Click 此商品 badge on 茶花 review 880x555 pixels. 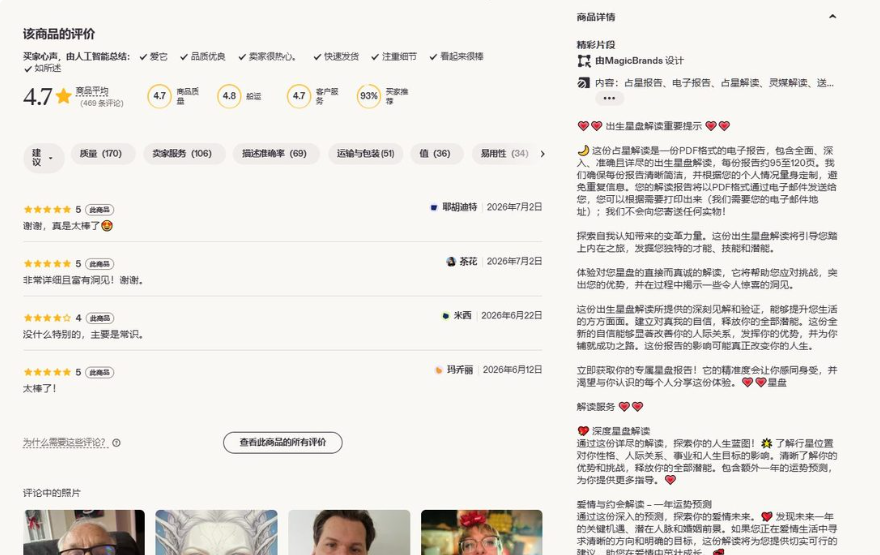[x=100, y=264]
